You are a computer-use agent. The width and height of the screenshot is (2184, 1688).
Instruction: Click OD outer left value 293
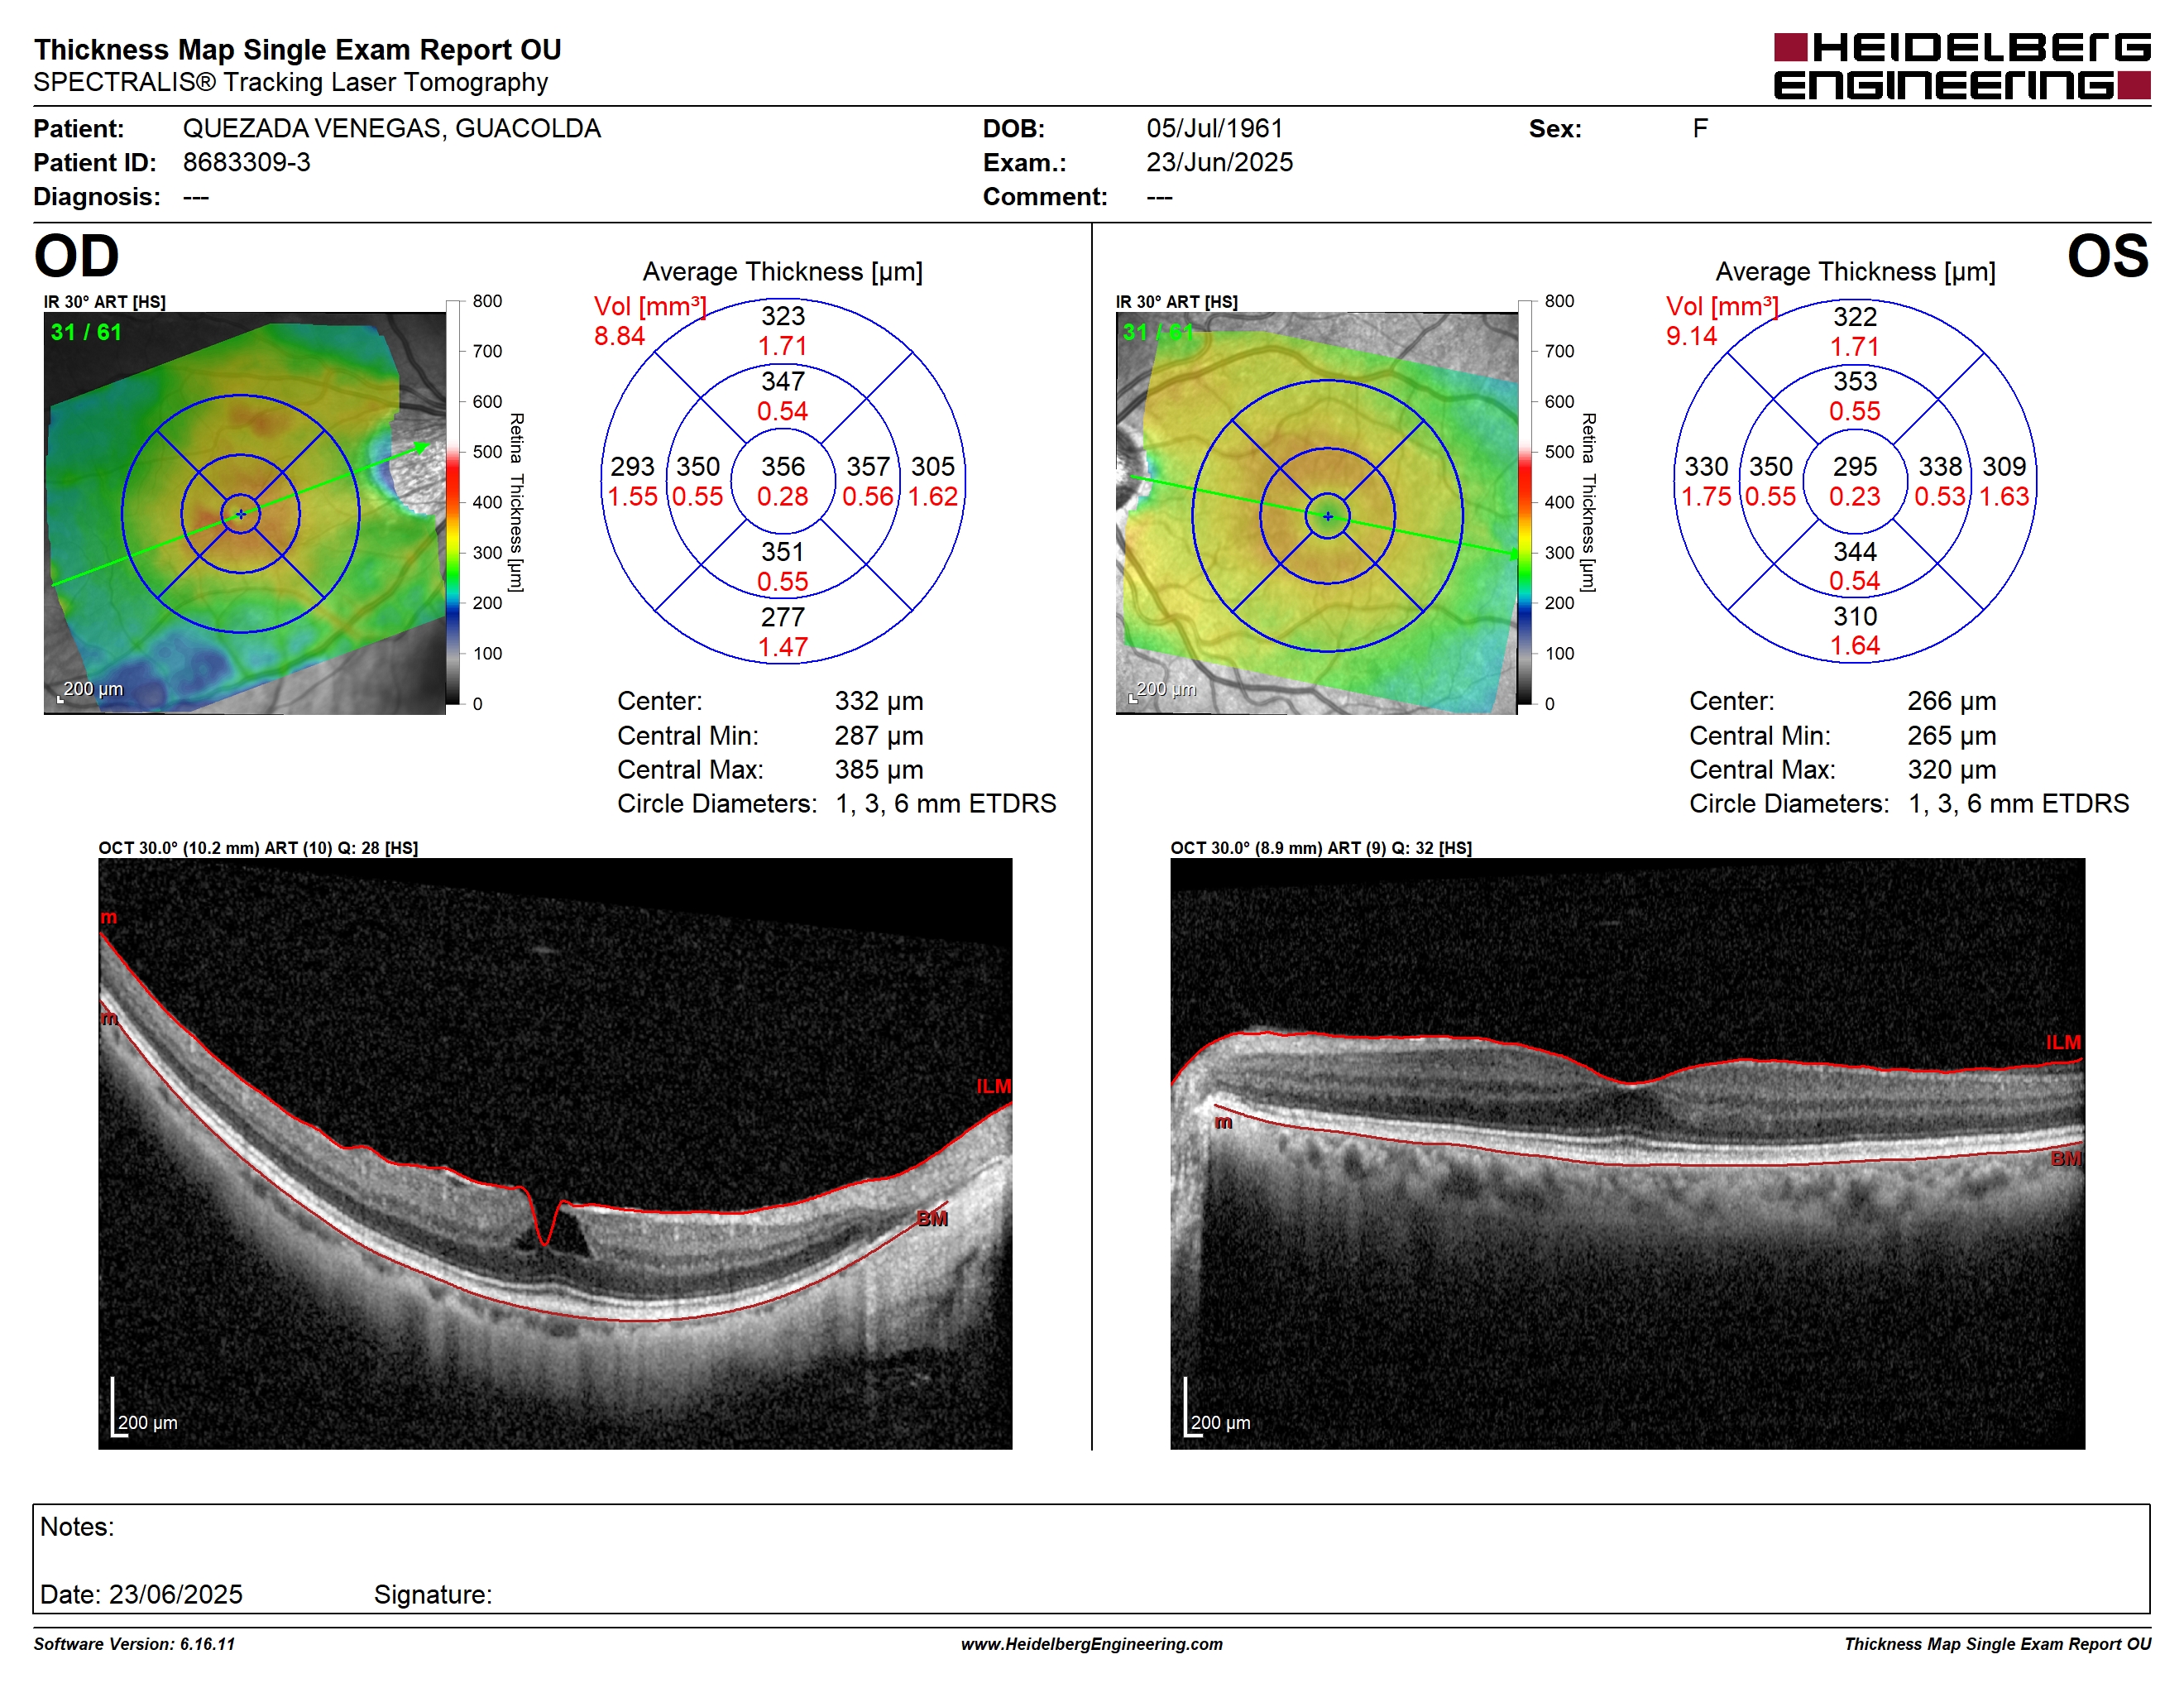click(x=633, y=466)
